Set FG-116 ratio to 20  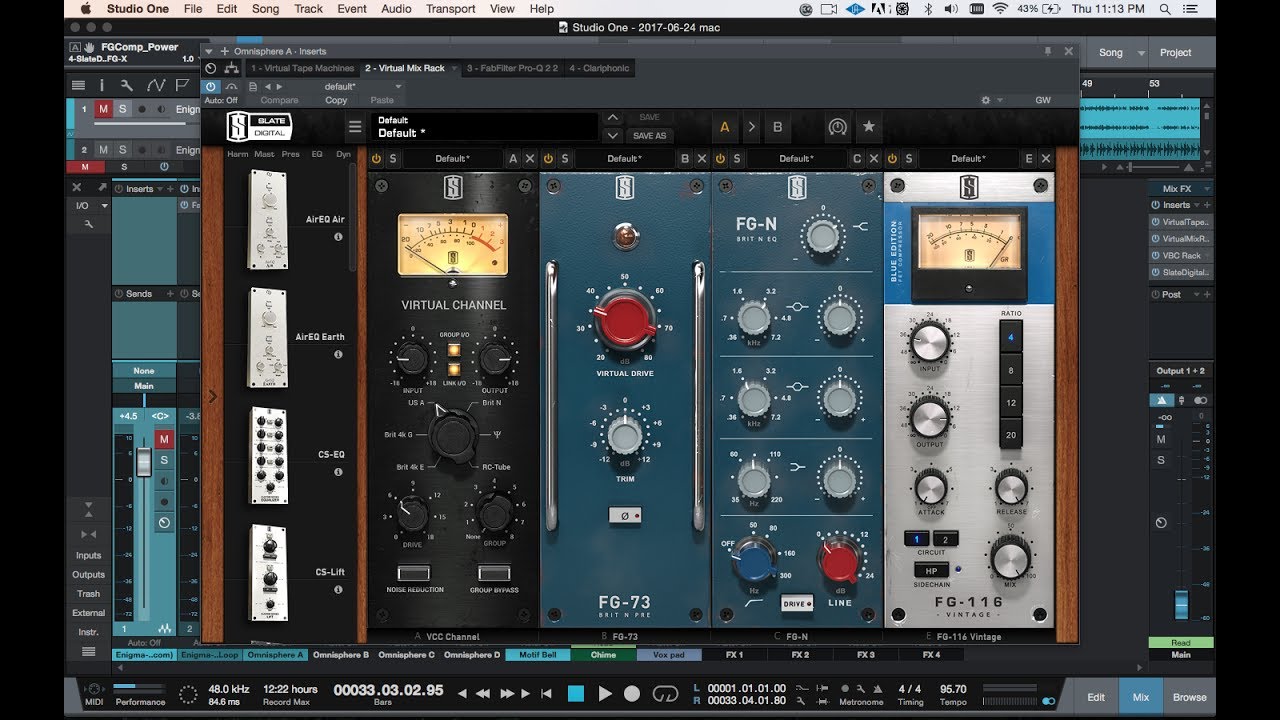(x=1010, y=435)
